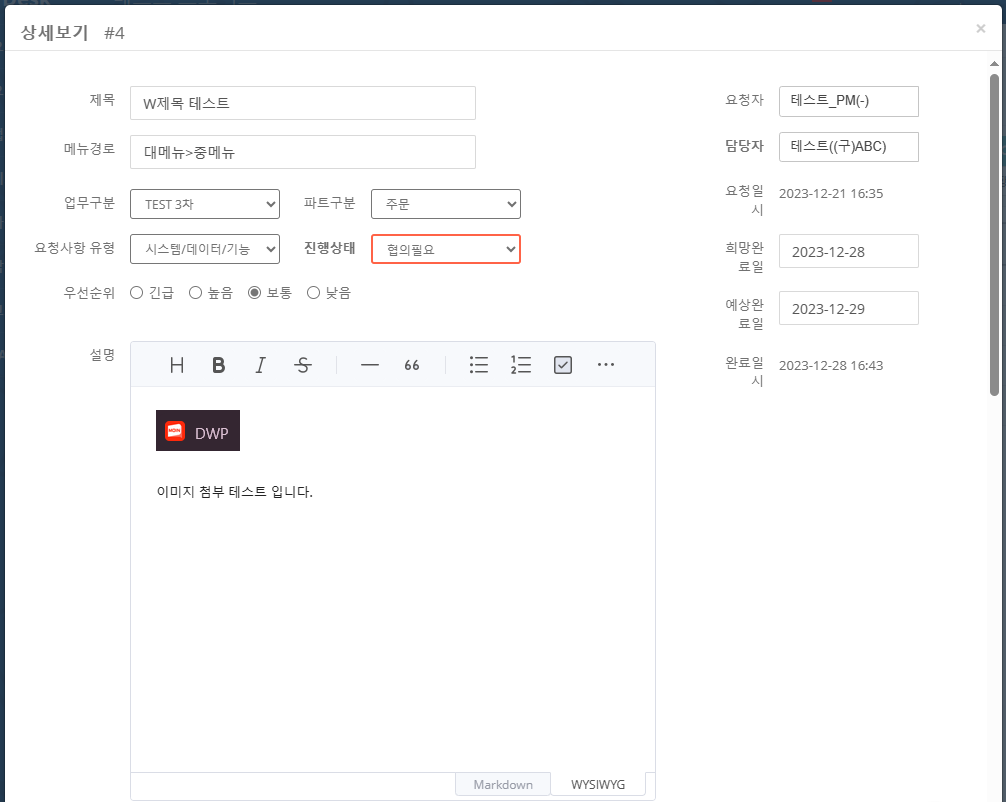This screenshot has height=802, width=1006.
Task: Apply italic formatting to the description text
Action: point(260,365)
